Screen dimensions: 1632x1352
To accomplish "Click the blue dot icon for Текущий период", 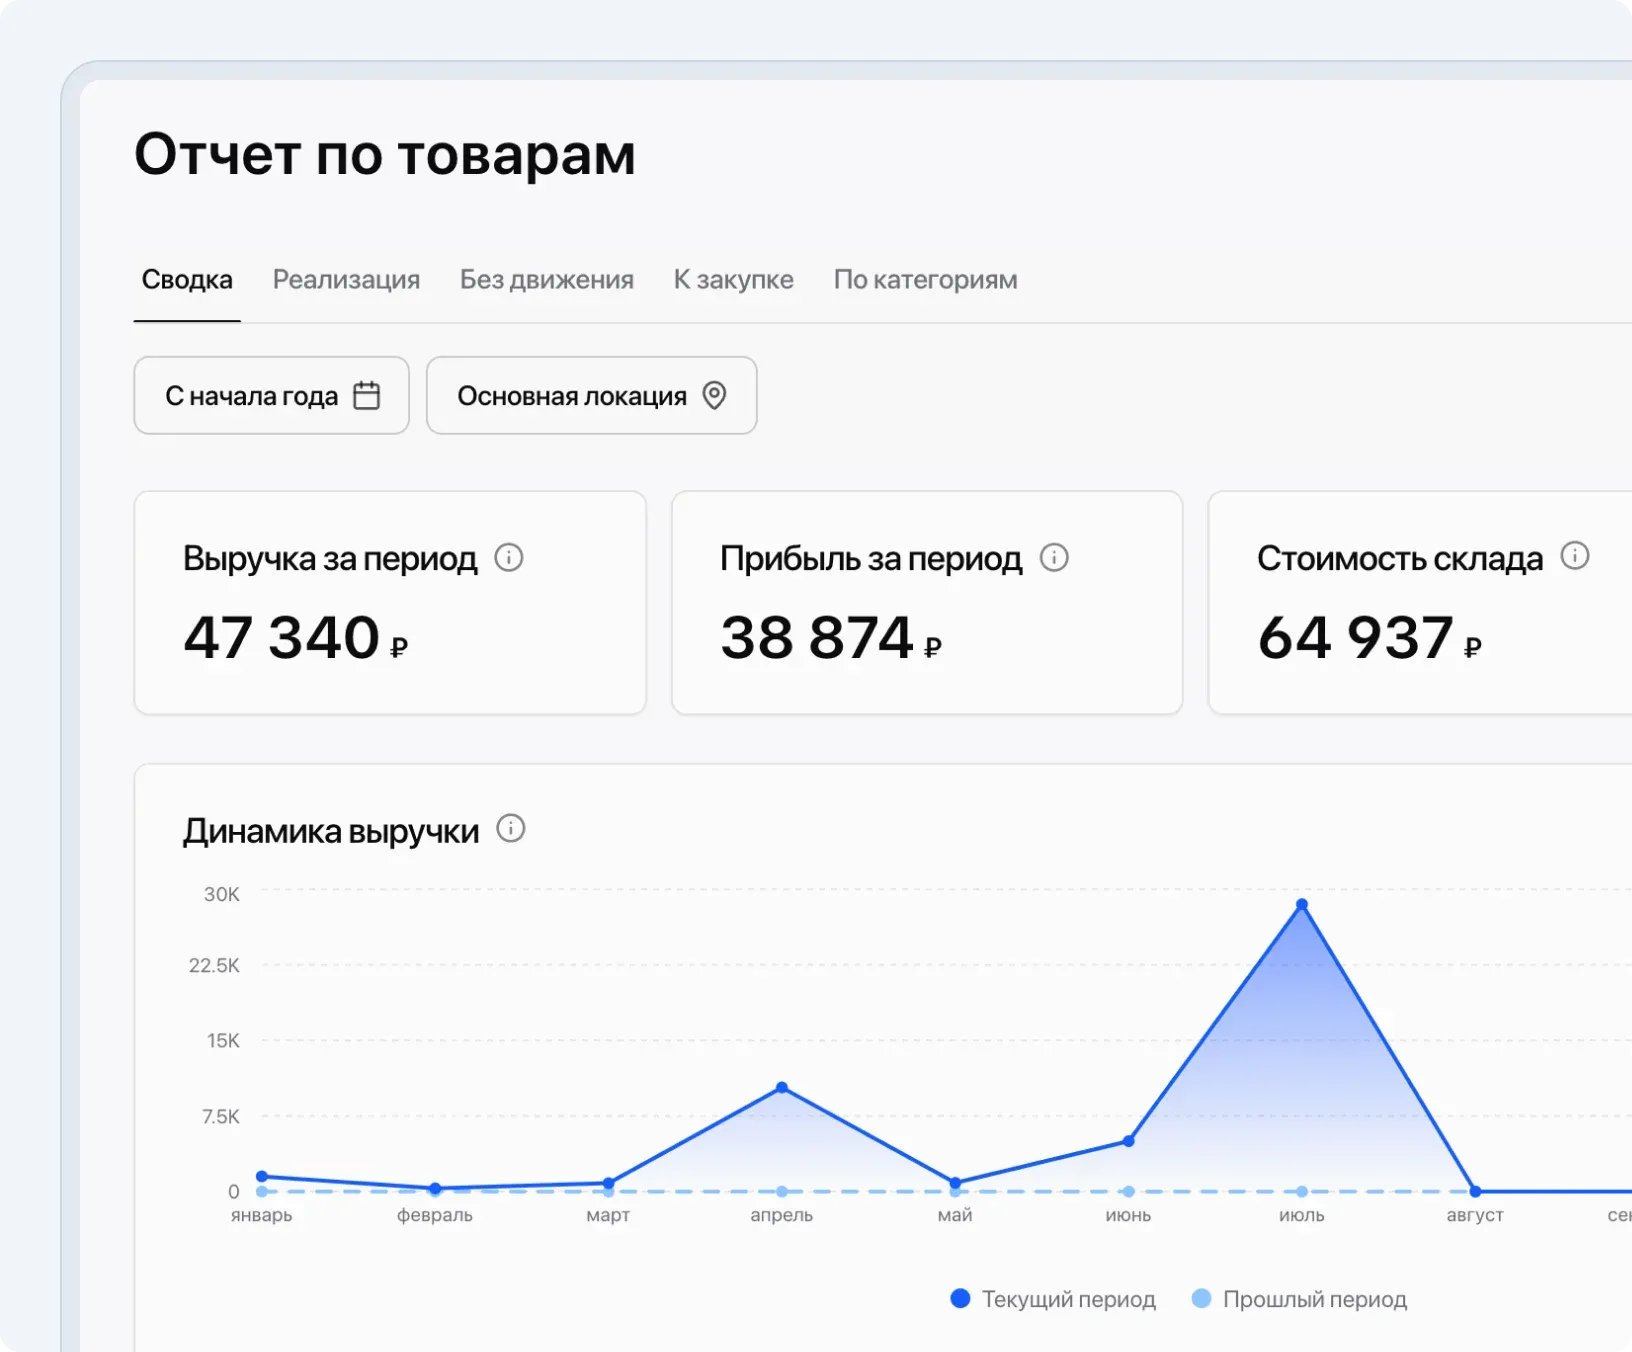I will pos(959,1298).
